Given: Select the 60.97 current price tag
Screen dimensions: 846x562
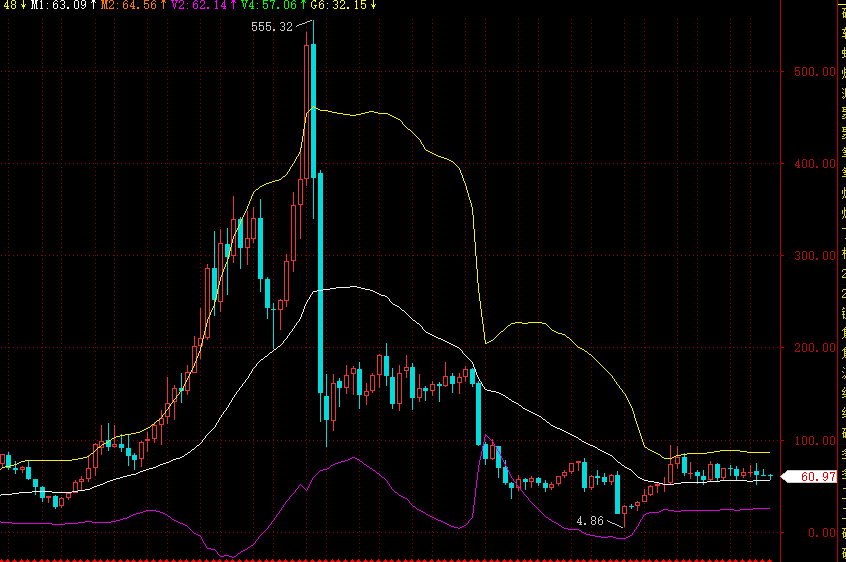Looking at the screenshot, I should click(813, 477).
